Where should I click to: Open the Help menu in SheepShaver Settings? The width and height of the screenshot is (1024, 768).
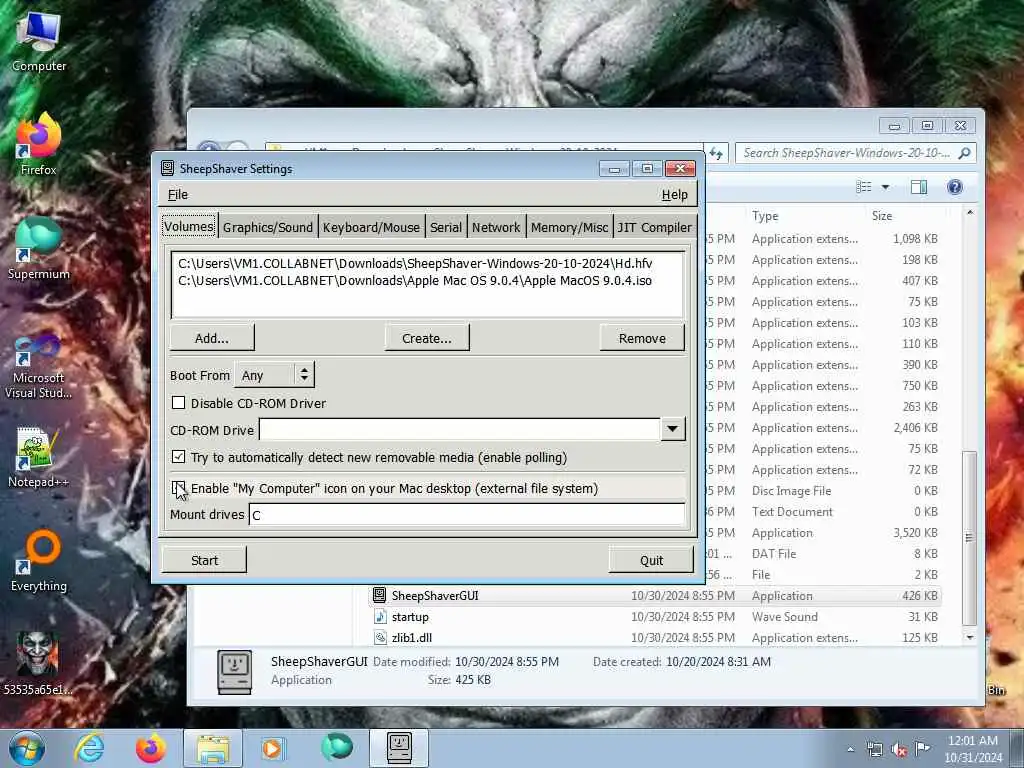(x=675, y=195)
